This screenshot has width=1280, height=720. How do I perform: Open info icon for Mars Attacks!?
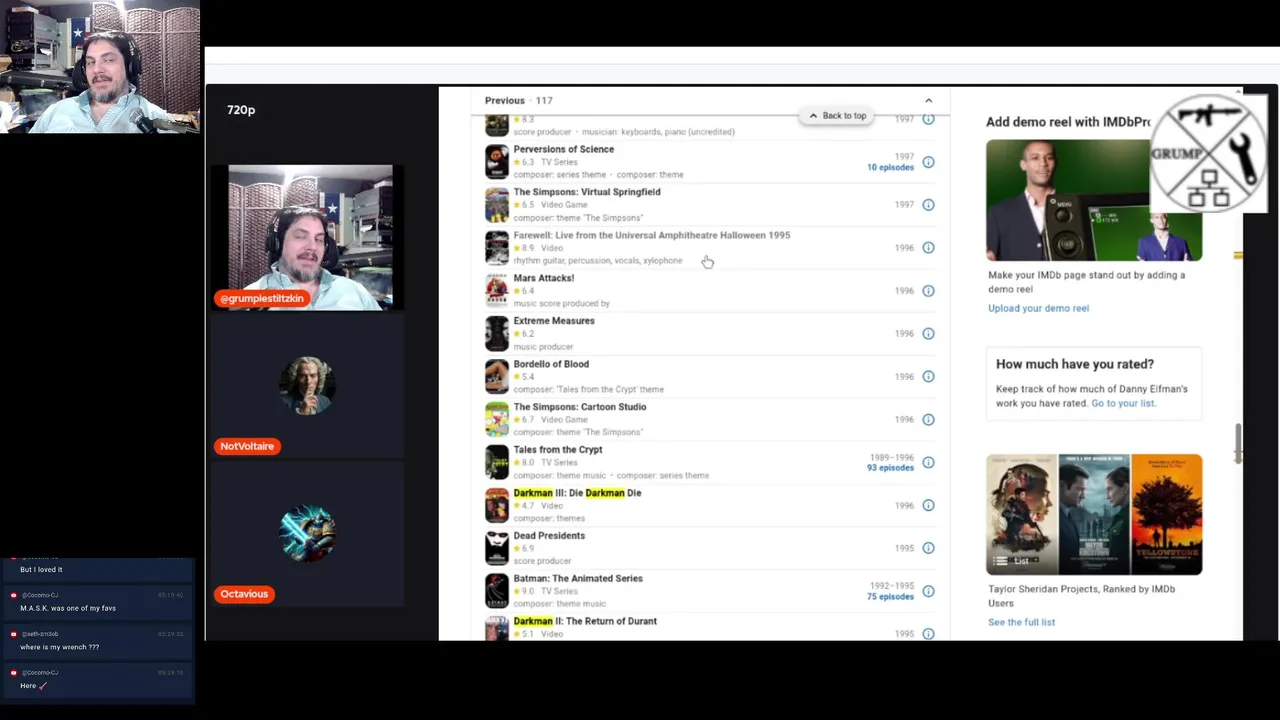tap(928, 291)
